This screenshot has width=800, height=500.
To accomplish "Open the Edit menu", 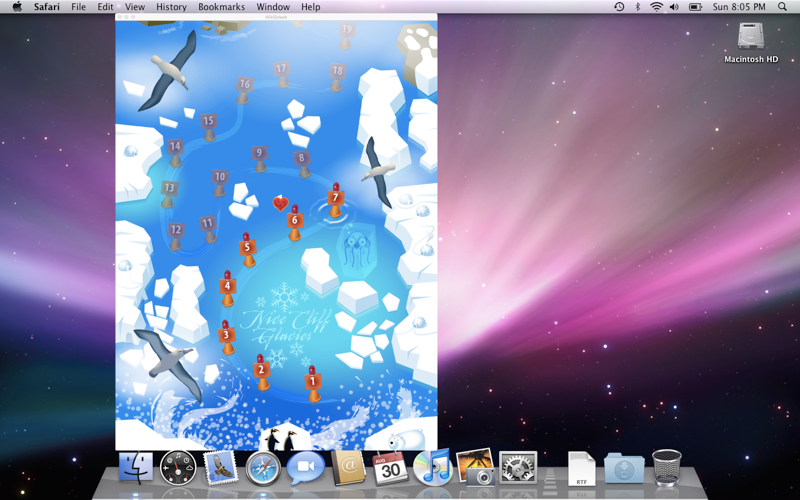I will point(105,7).
